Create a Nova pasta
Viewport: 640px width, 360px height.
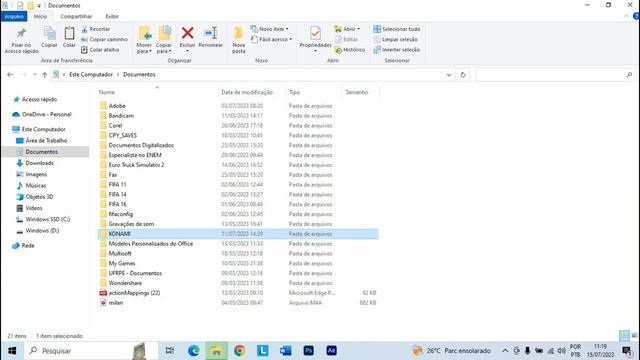pos(239,40)
